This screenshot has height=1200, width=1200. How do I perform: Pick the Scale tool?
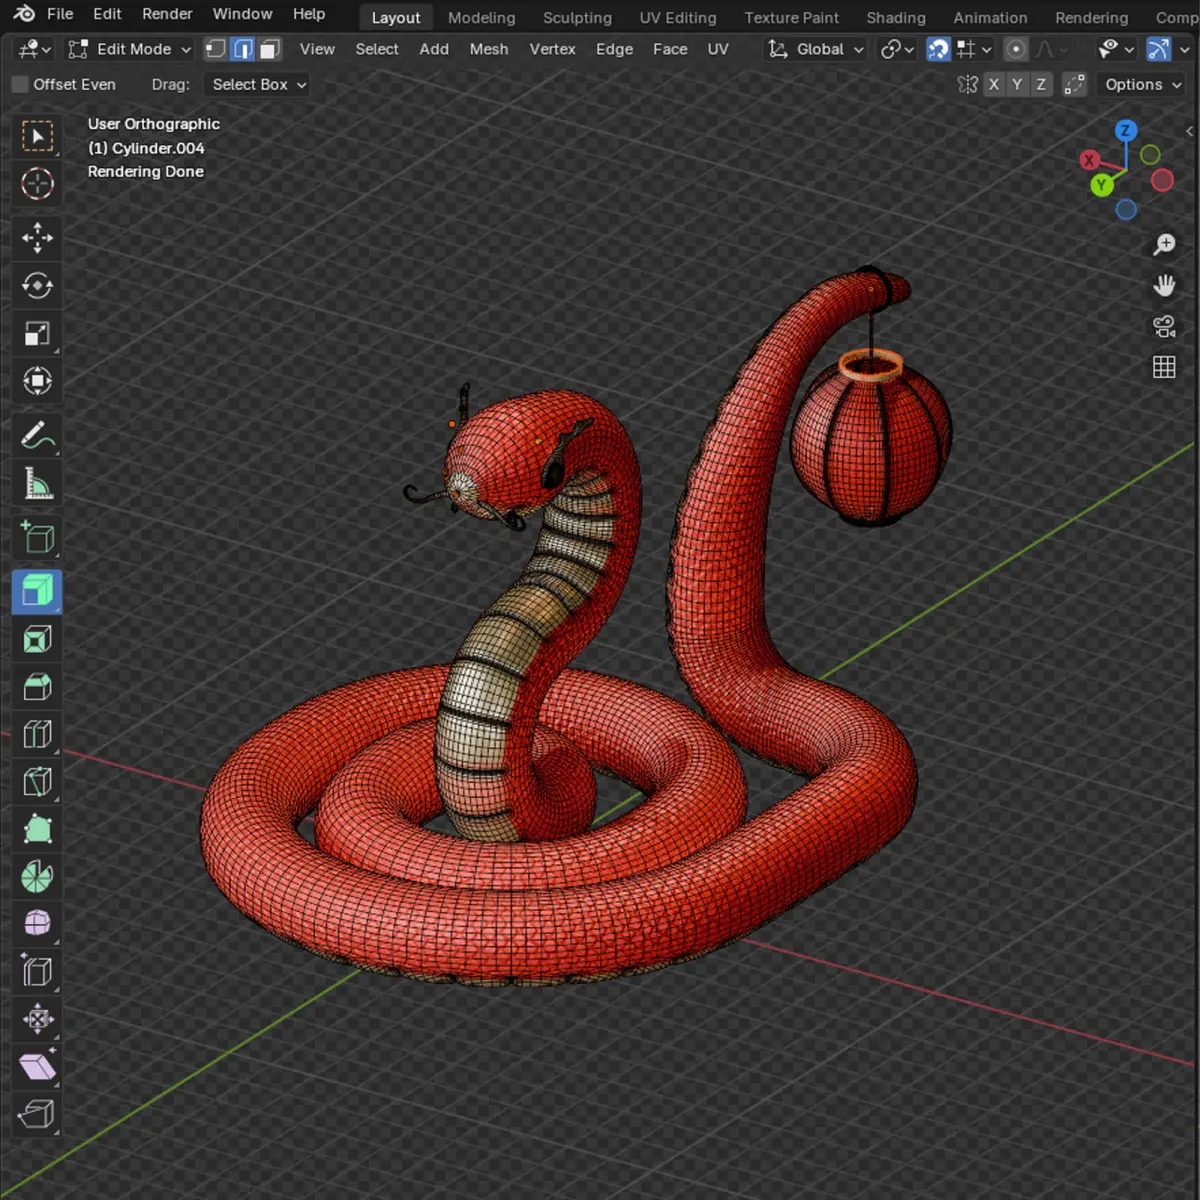pyautogui.click(x=37, y=333)
